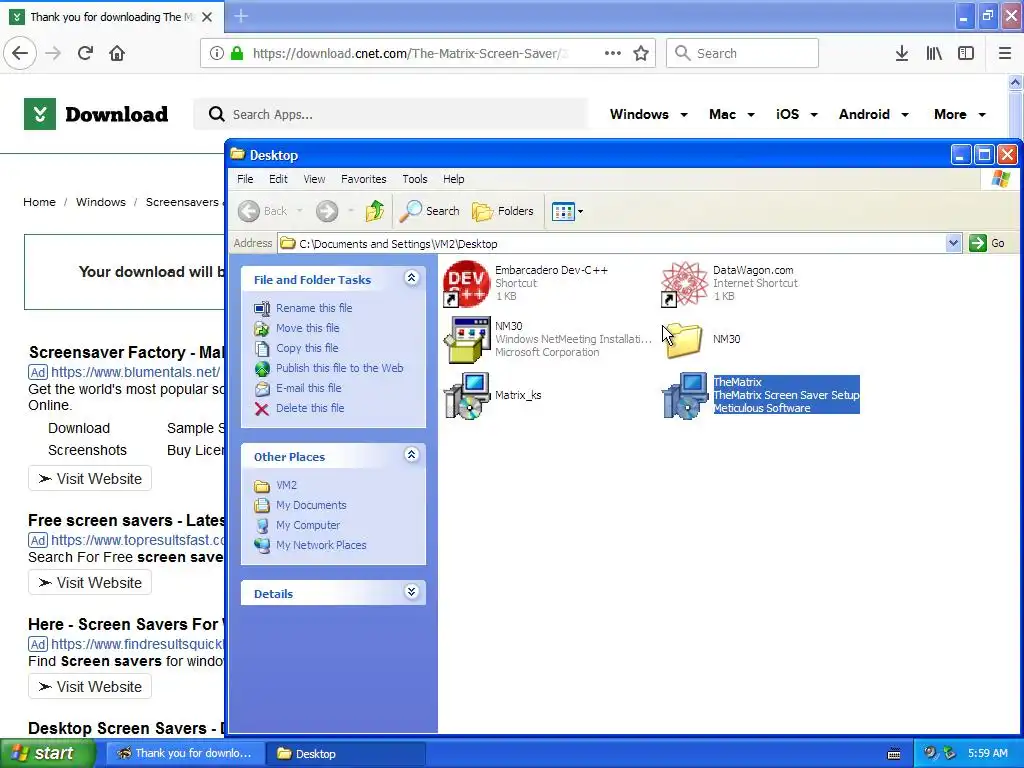Click site information icon in URL bar
This screenshot has width=1024, height=768.
(216, 54)
